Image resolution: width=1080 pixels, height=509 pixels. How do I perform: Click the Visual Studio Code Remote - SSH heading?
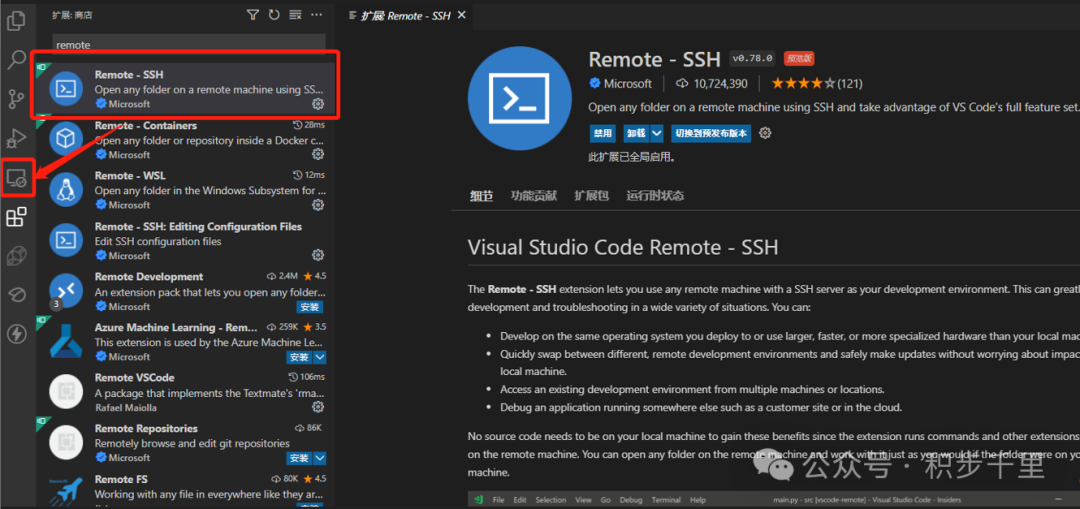click(x=623, y=247)
